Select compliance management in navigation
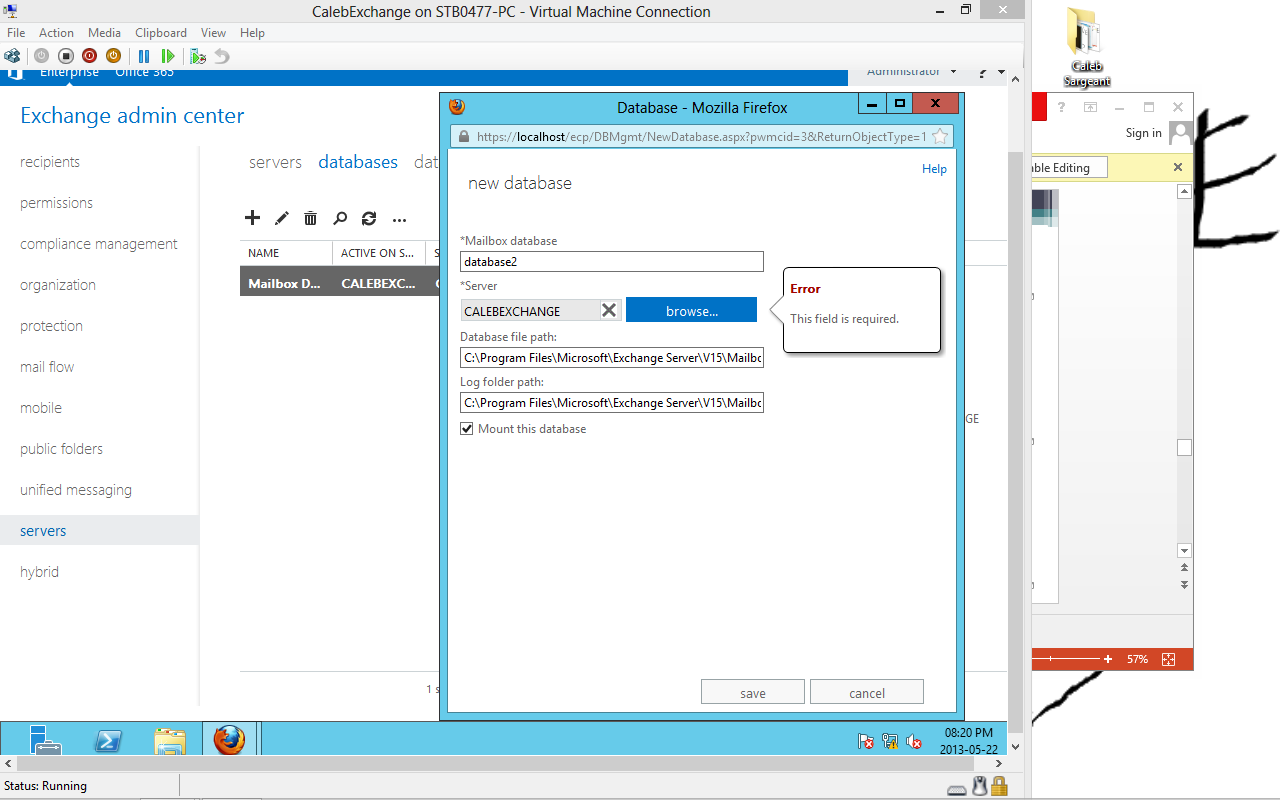This screenshot has width=1280, height=800. 99,244
